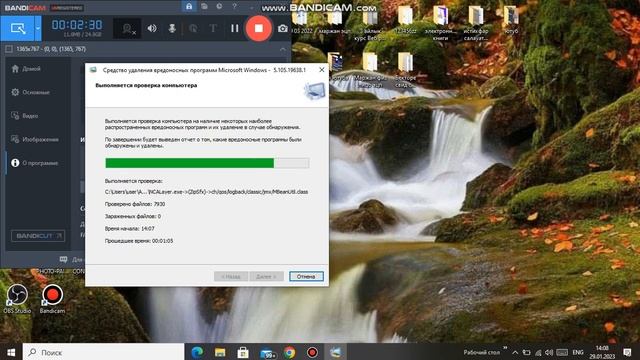The height and width of the screenshot is (360, 640).
Task: Click the Отмена button
Action: point(306,276)
